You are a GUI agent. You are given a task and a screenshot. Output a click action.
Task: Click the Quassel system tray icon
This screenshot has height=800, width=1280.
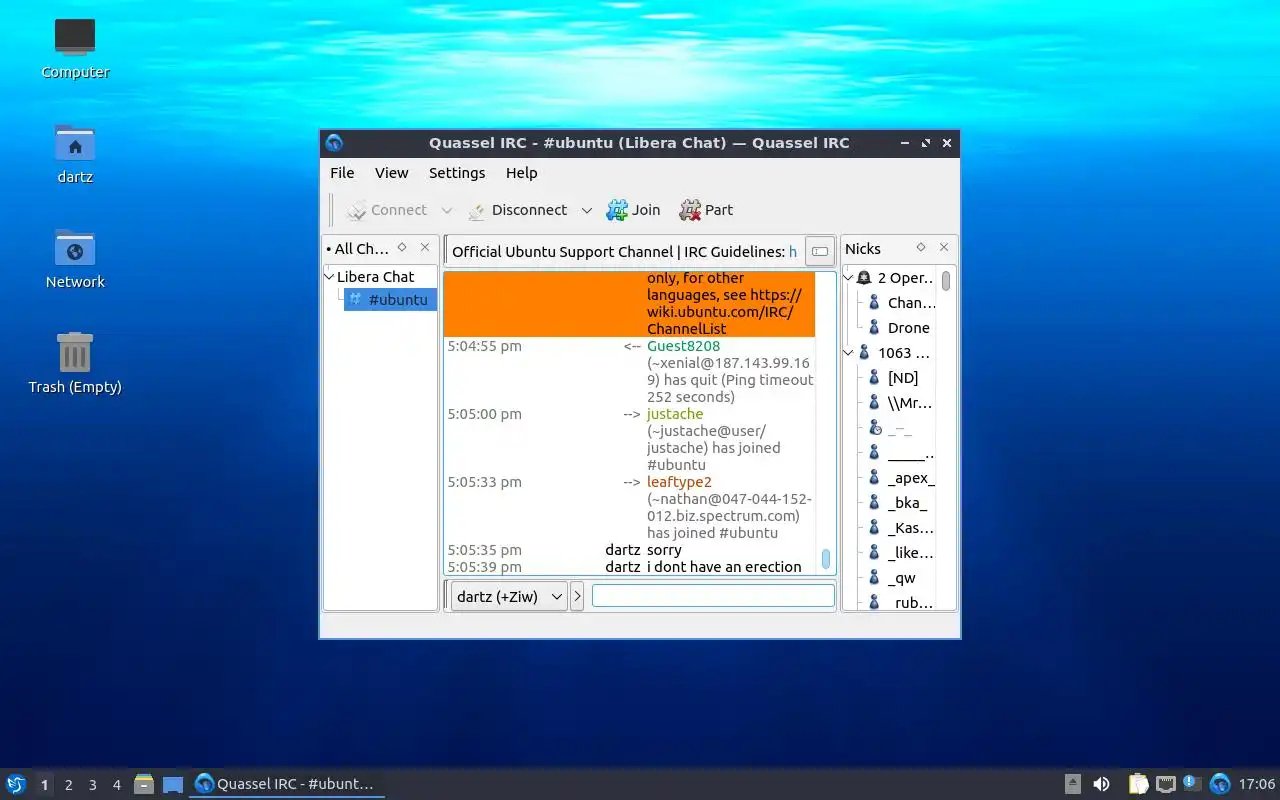pos(1219,784)
